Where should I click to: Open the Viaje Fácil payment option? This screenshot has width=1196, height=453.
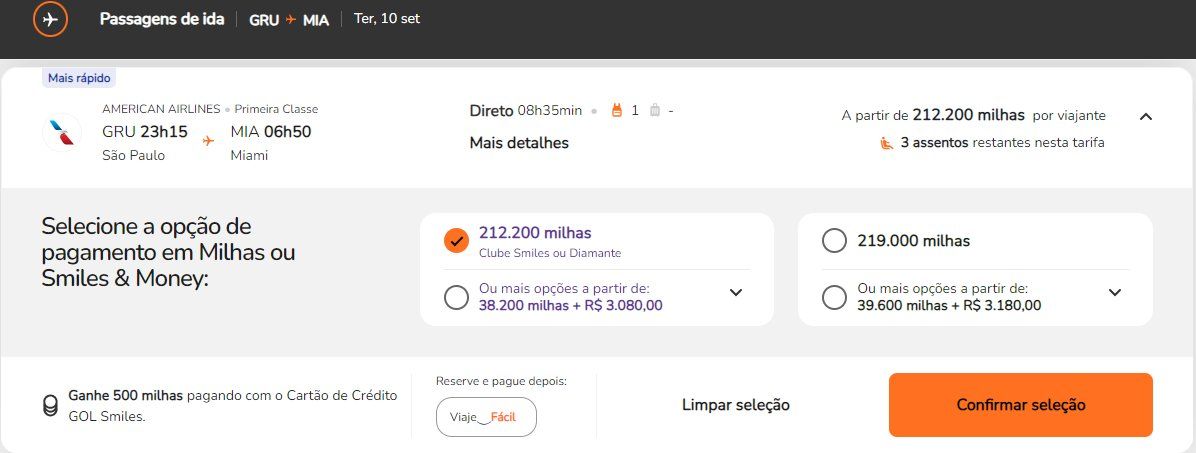click(487, 417)
